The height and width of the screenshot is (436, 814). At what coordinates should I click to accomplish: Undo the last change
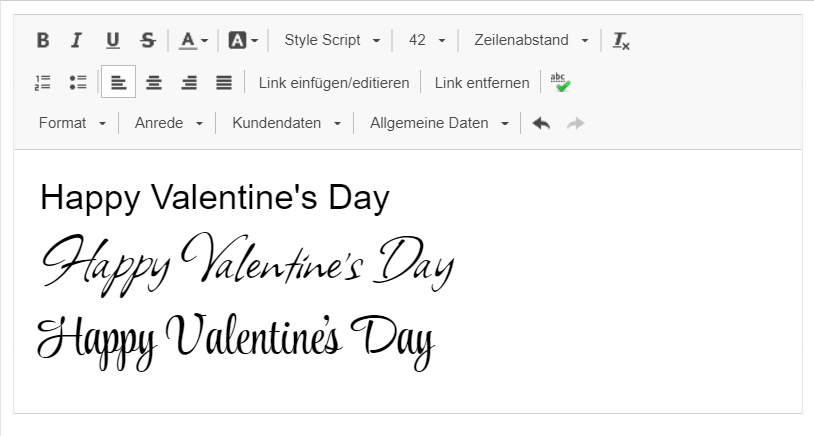pyautogui.click(x=541, y=123)
